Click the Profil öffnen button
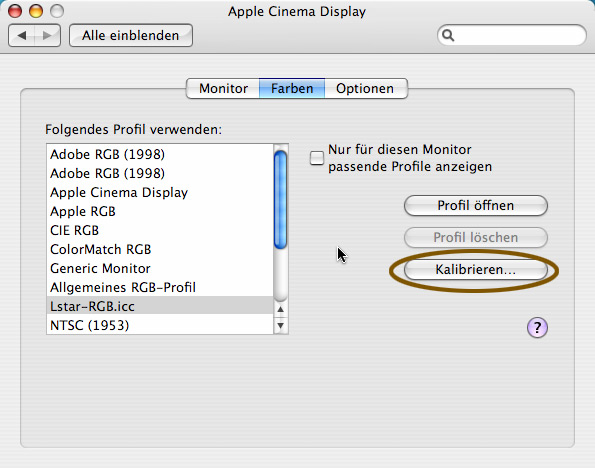 tap(476, 205)
